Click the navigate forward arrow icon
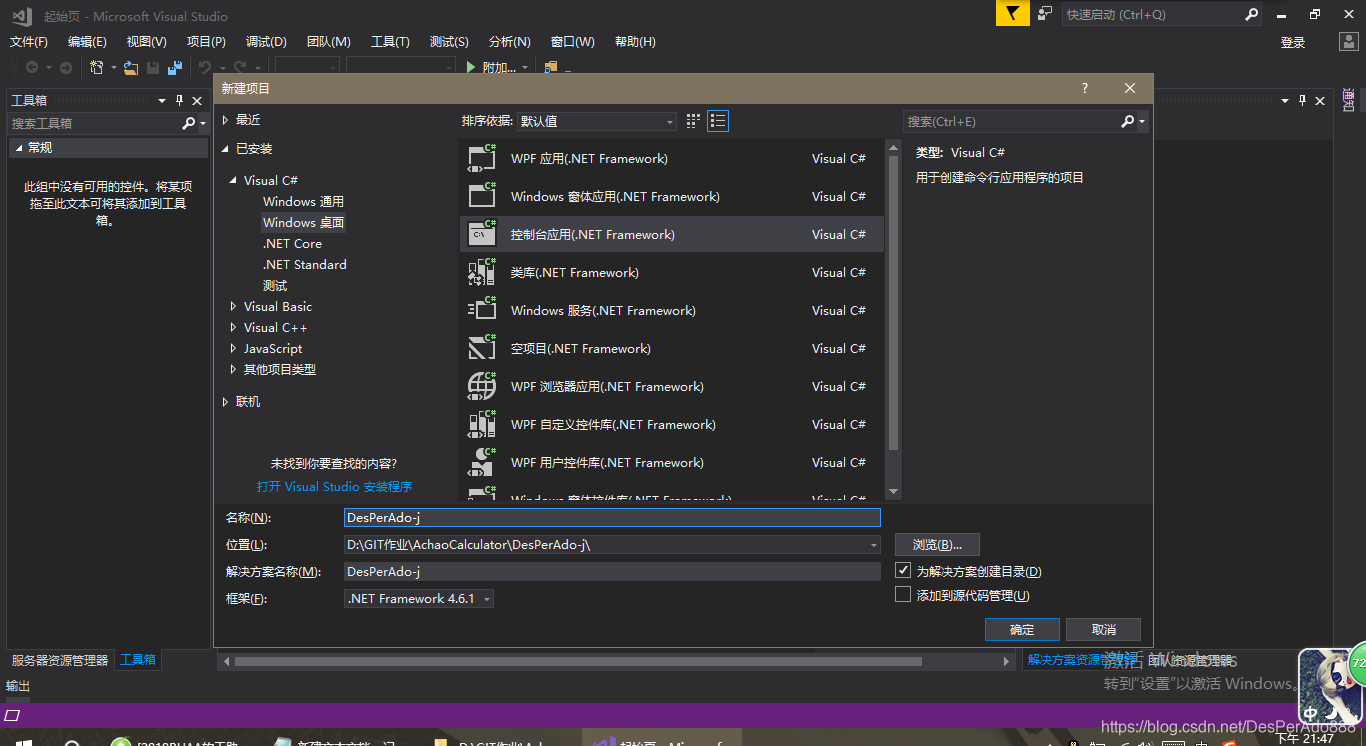 pyautogui.click(x=66, y=67)
